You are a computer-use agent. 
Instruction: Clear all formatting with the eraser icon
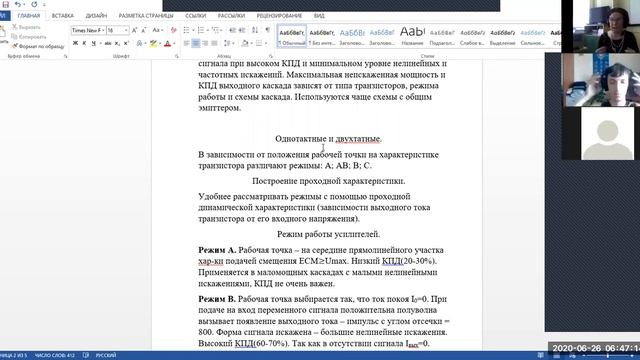tap(173, 30)
